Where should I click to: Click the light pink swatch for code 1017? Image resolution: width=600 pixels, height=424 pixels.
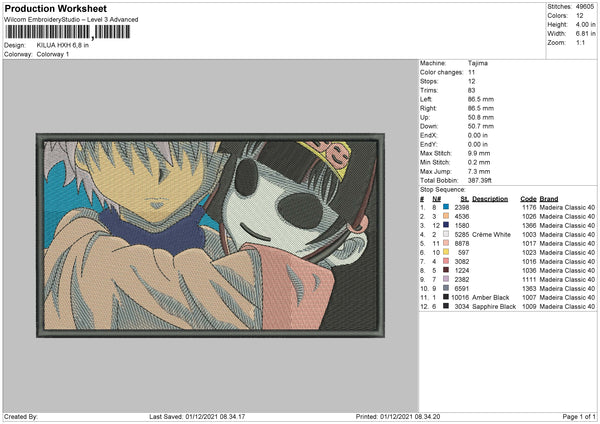pyautogui.click(x=446, y=243)
